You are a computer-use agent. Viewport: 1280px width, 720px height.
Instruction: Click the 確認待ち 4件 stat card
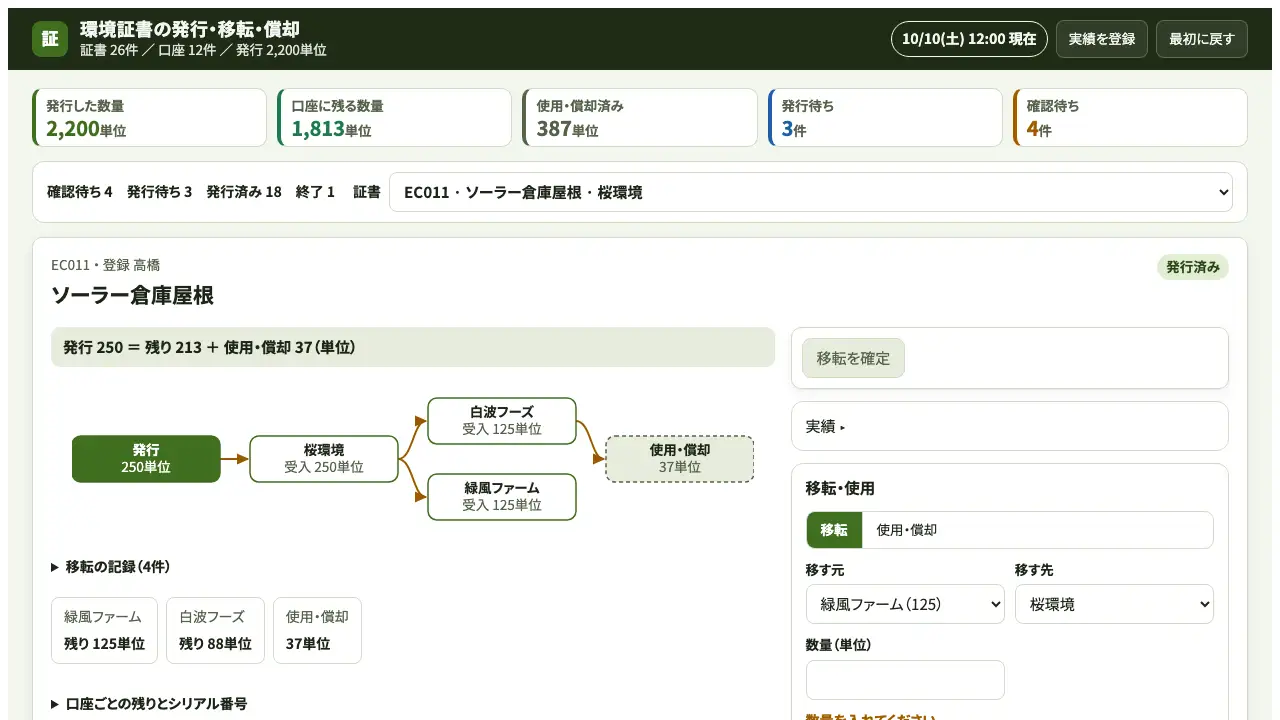tap(1130, 118)
